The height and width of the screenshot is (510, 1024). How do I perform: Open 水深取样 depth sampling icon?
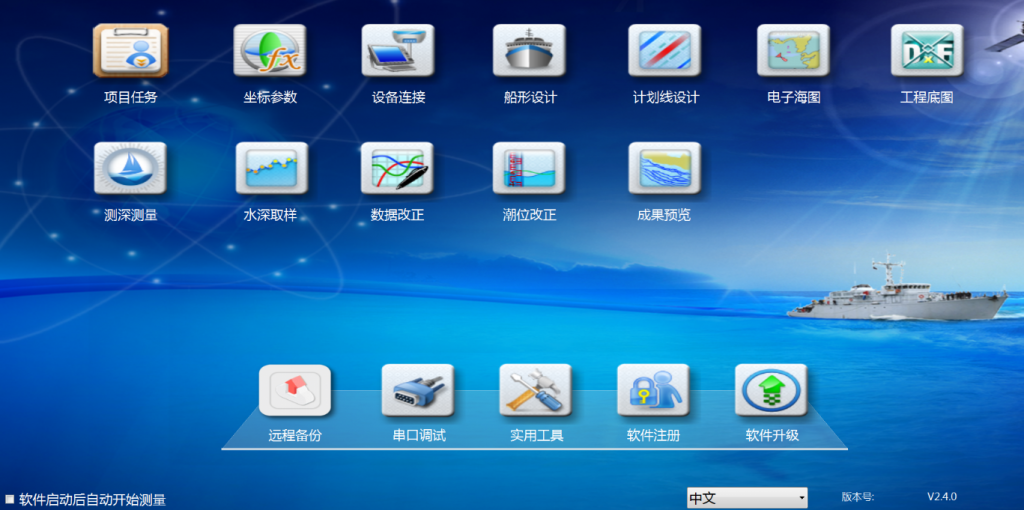click(x=271, y=168)
